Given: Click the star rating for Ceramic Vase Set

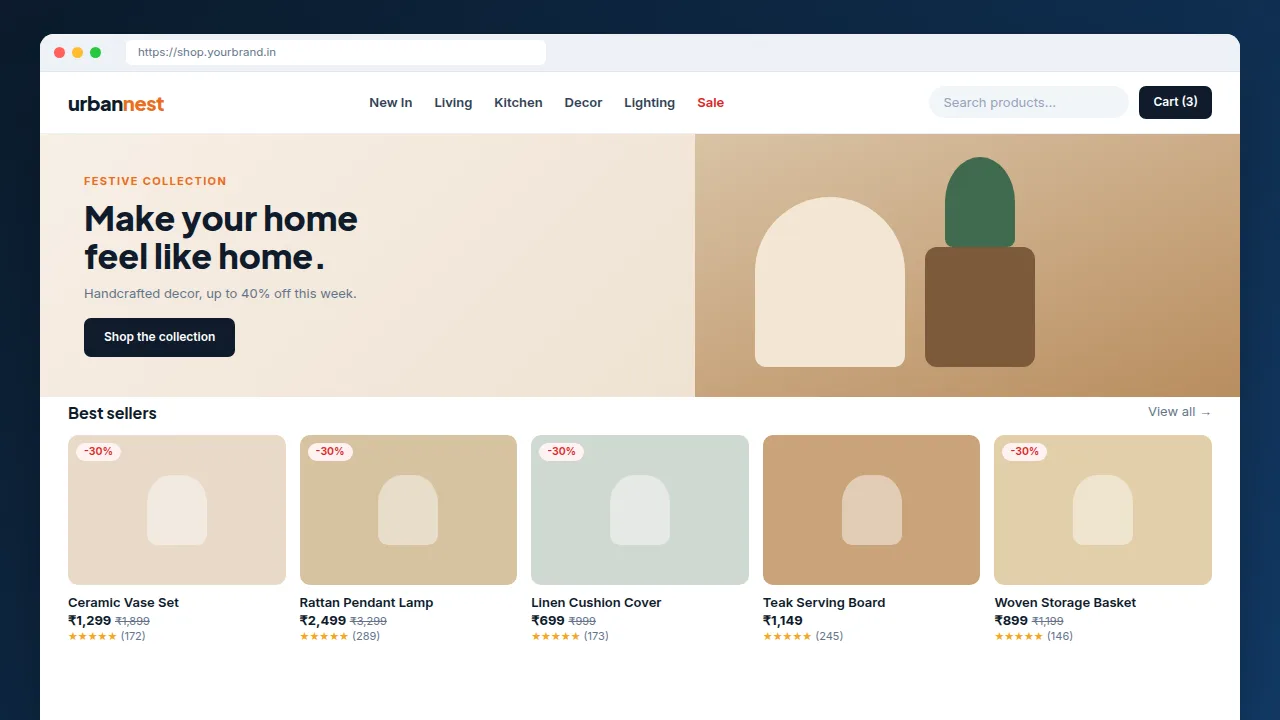Looking at the screenshot, I should 92,637.
